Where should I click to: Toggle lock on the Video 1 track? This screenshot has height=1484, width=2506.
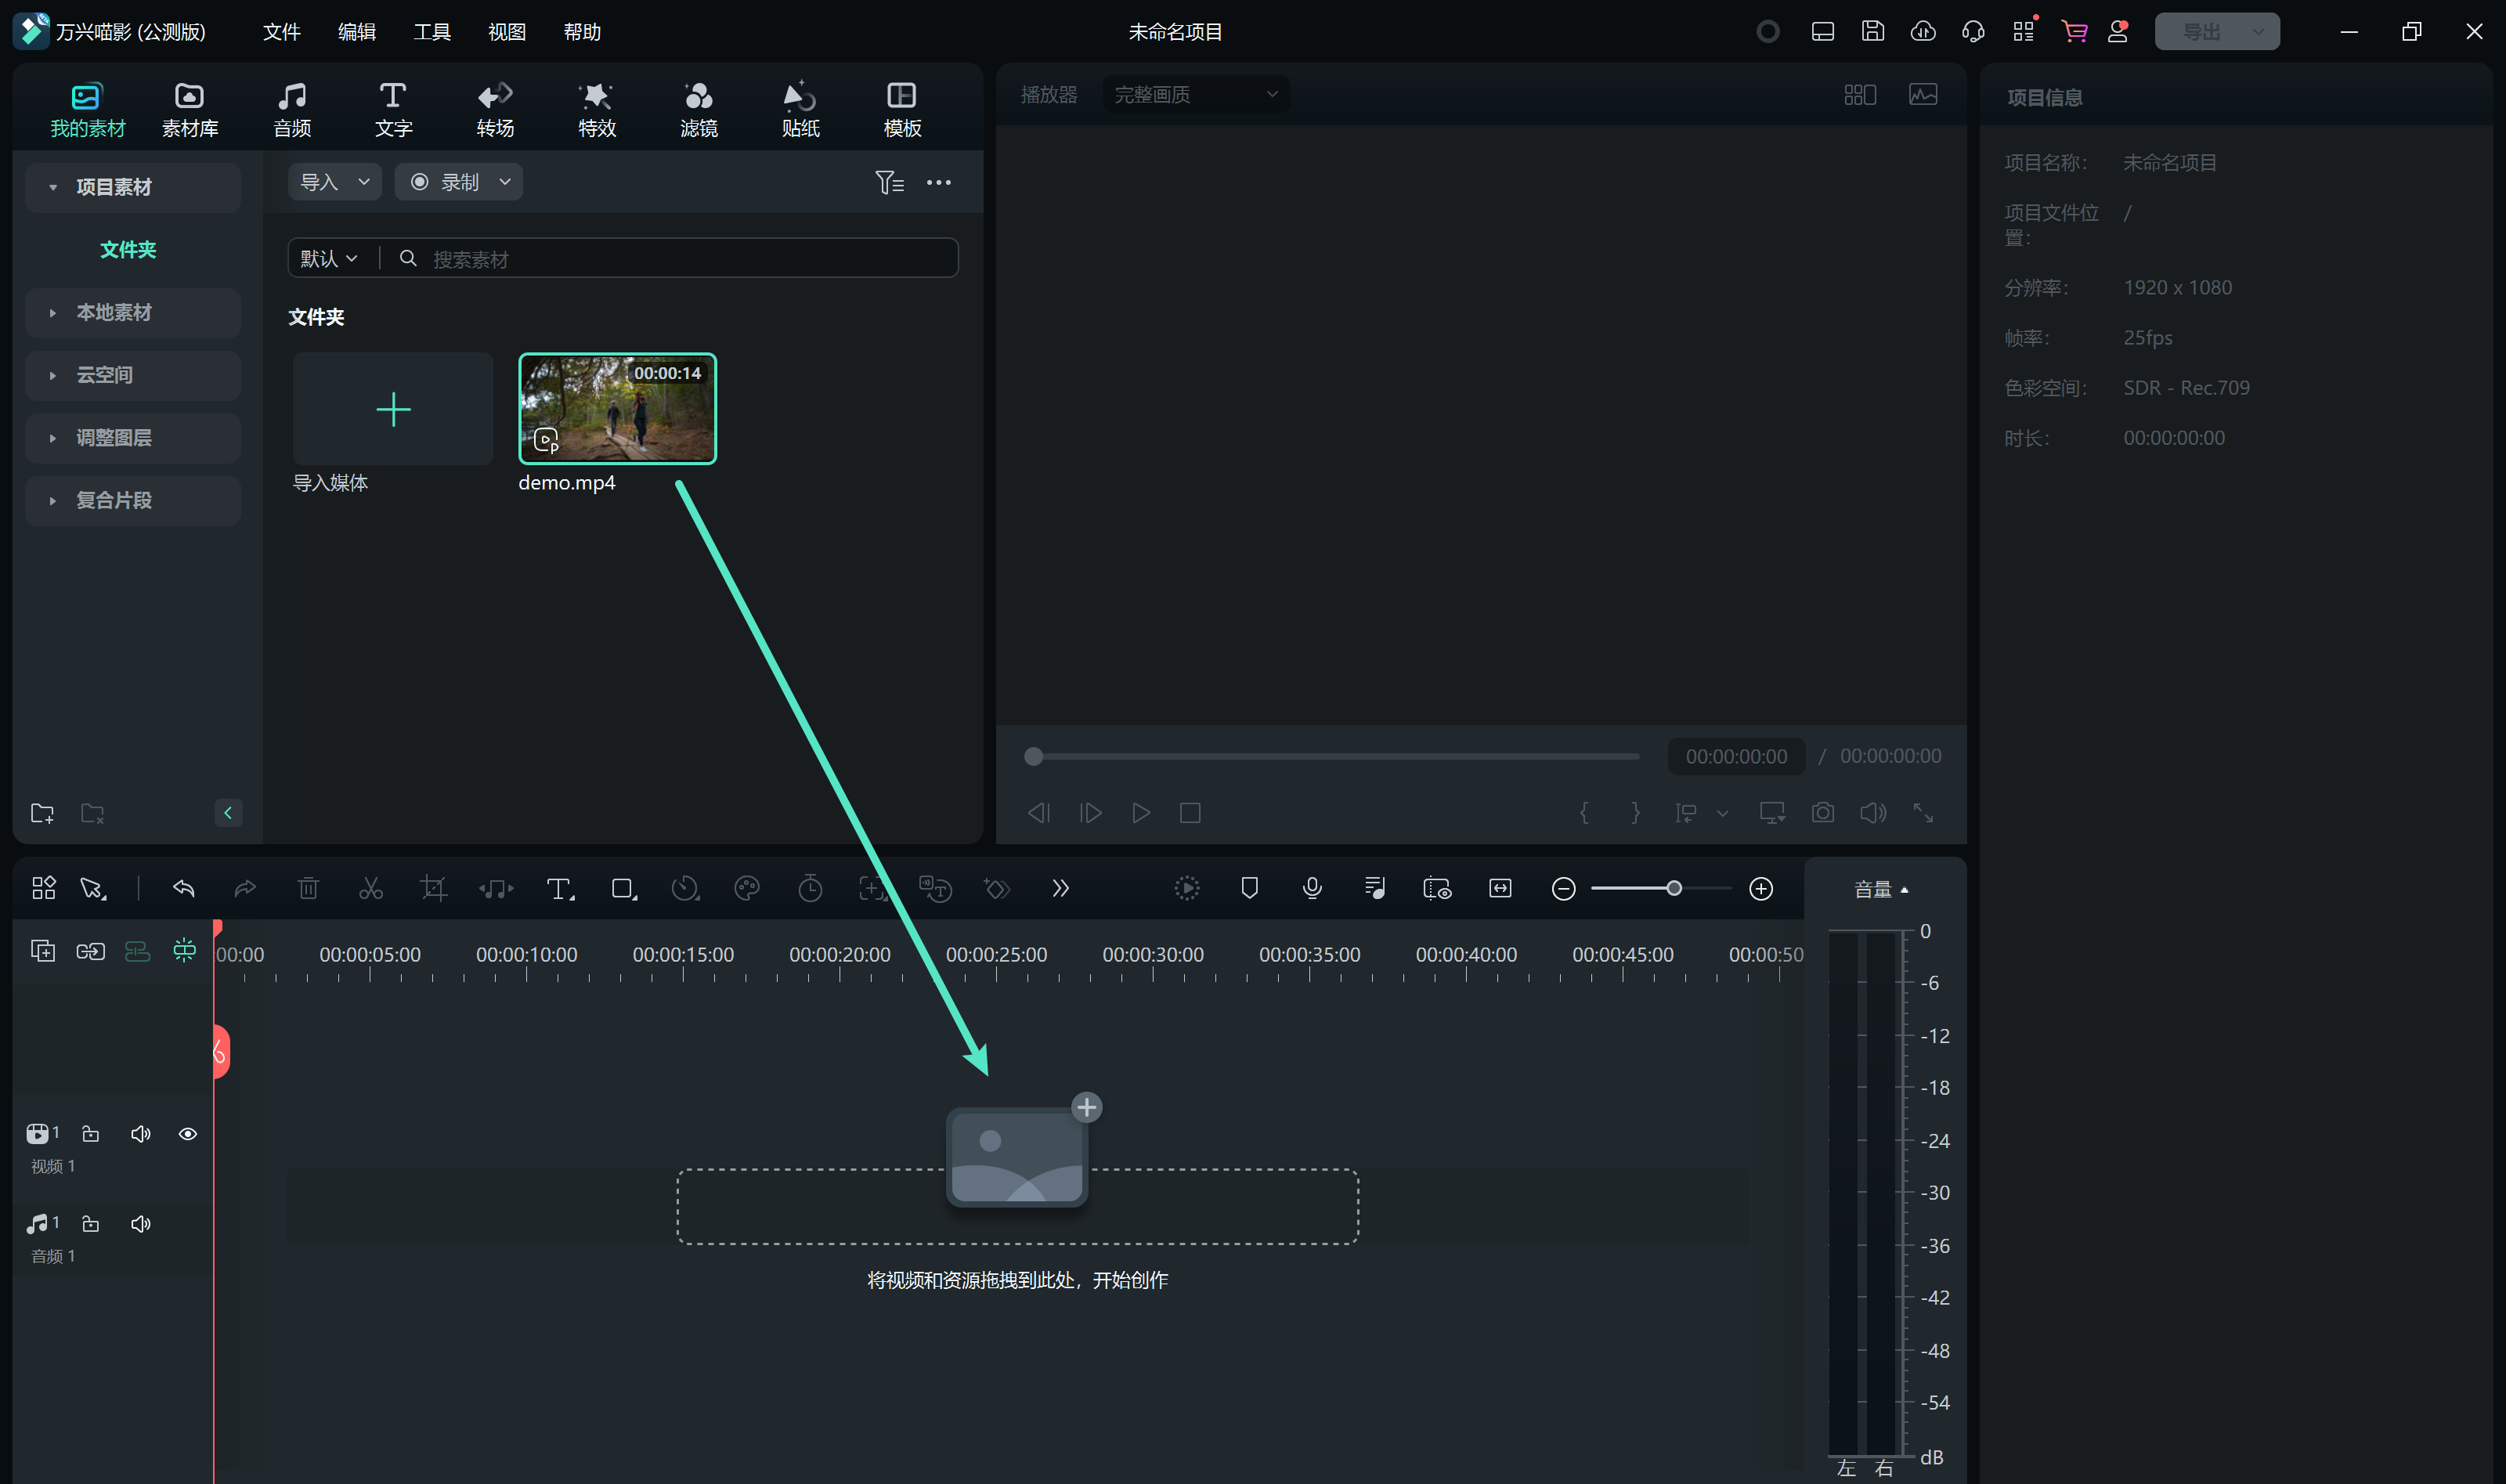tap(90, 1133)
